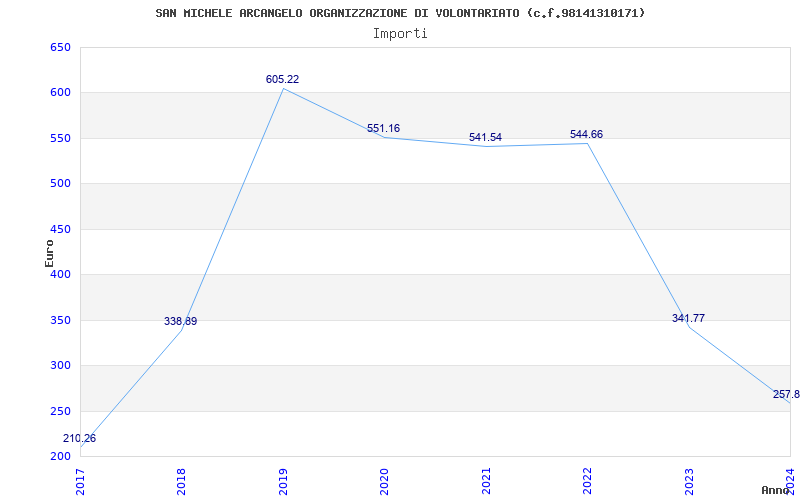Viewport: 800px width, 500px height.
Task: Click the 551.16 data label for 2020
Action: tap(383, 128)
